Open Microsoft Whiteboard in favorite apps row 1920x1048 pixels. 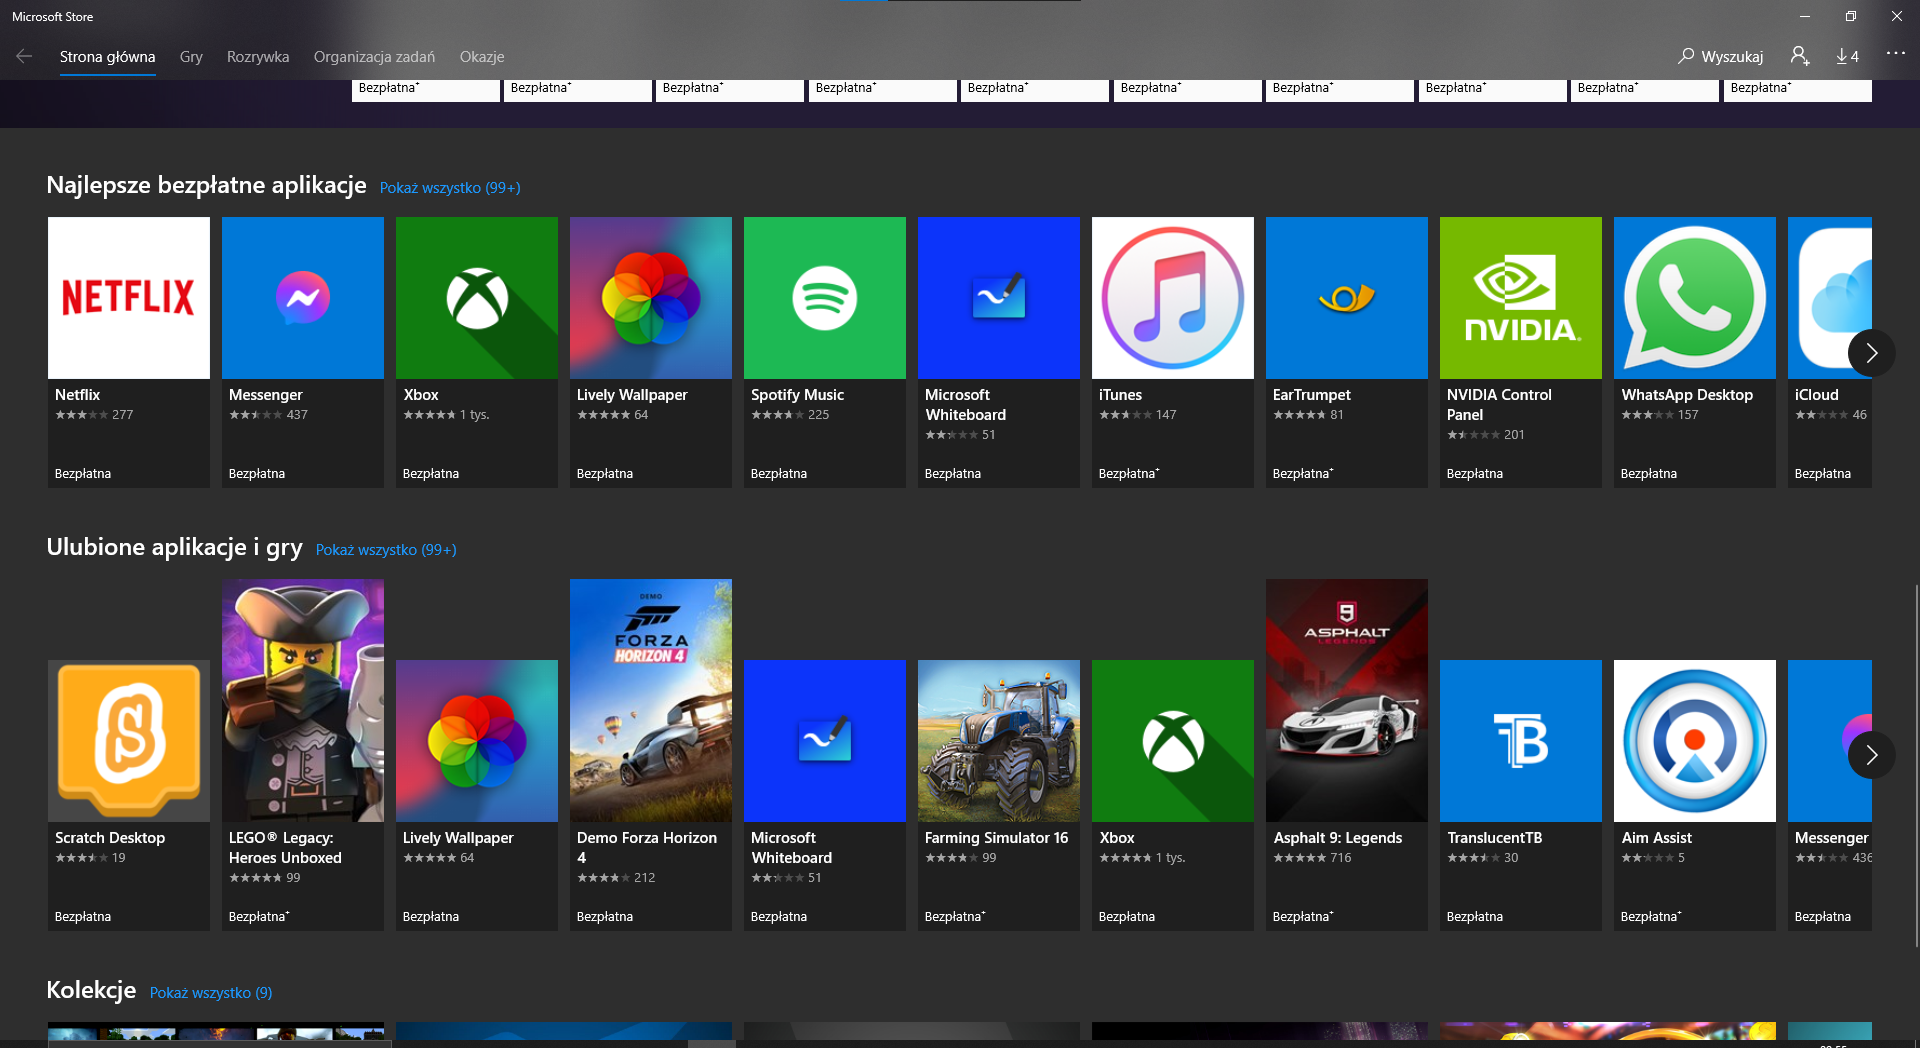click(825, 795)
